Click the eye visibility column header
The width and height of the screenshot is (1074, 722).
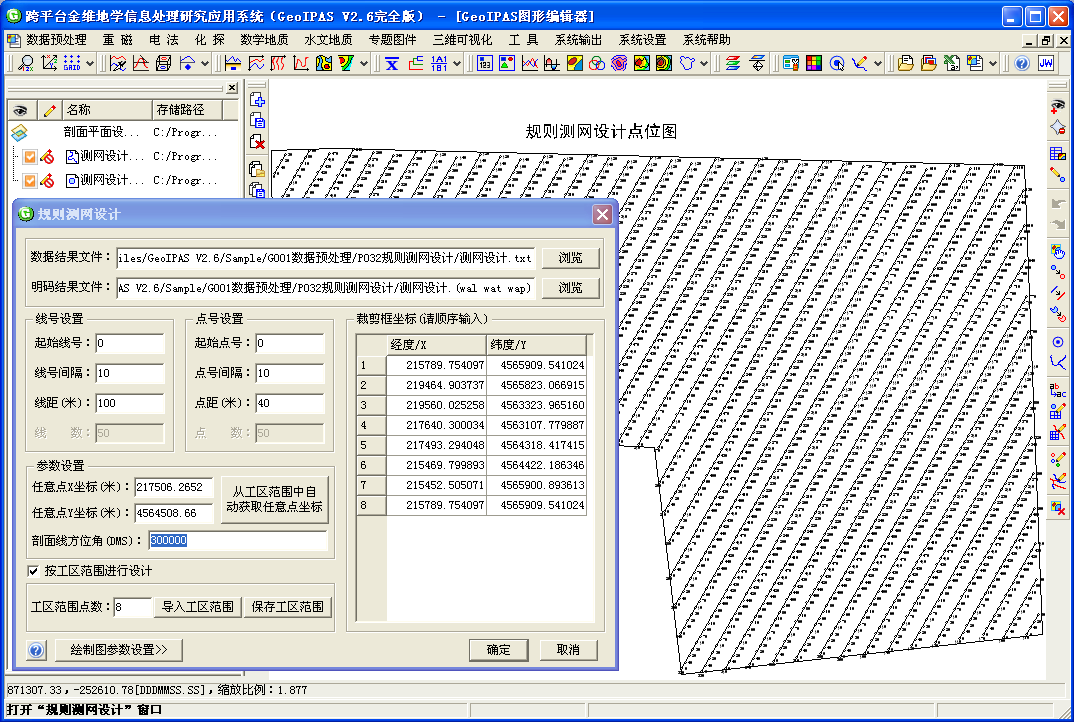pos(21,110)
